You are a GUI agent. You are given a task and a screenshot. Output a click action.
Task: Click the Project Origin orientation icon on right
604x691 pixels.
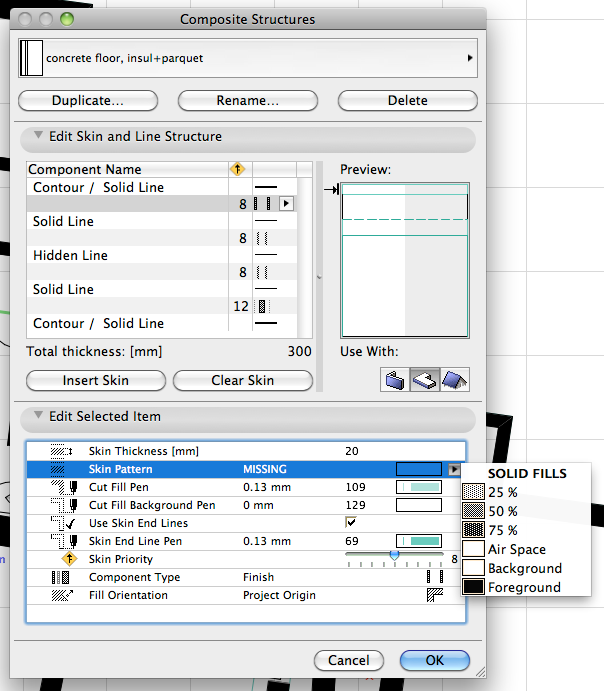coord(435,595)
